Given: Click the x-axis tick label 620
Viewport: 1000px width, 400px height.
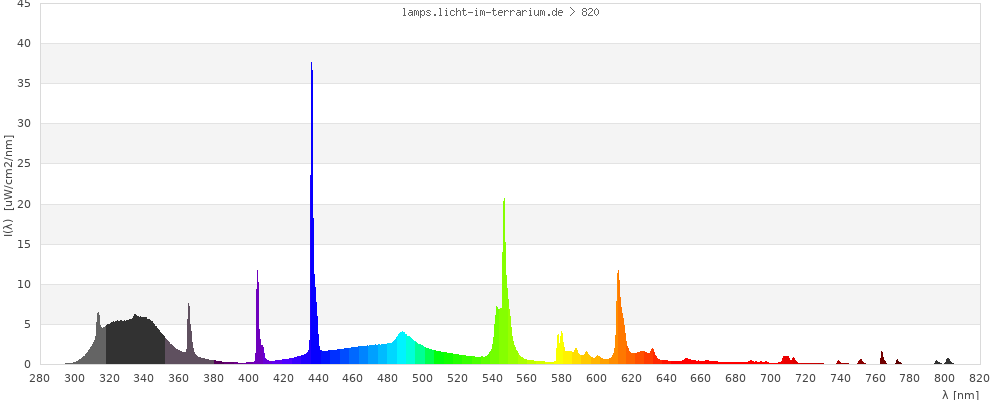Looking at the screenshot, I should point(631,378).
